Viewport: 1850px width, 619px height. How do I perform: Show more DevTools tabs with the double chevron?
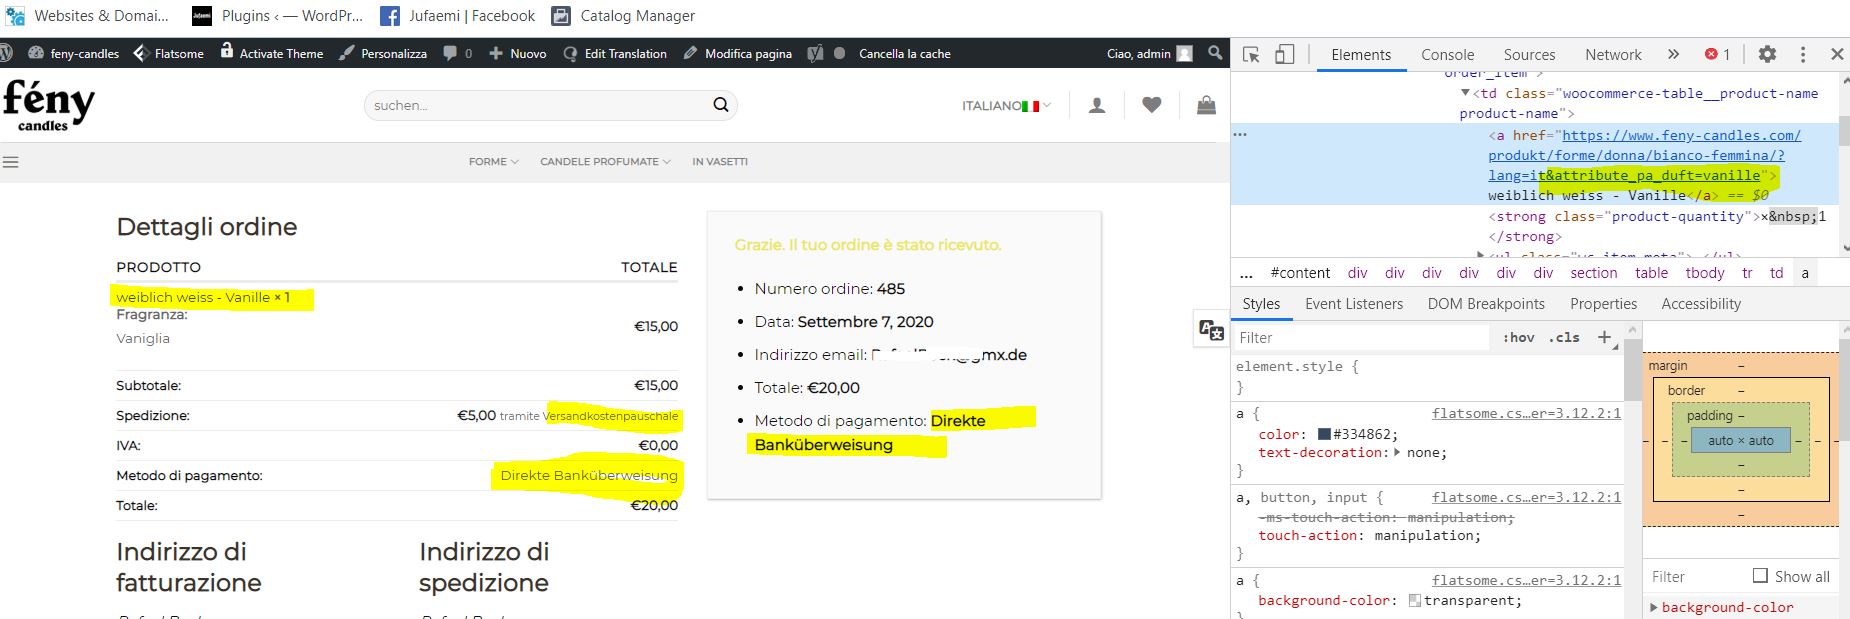(1673, 55)
